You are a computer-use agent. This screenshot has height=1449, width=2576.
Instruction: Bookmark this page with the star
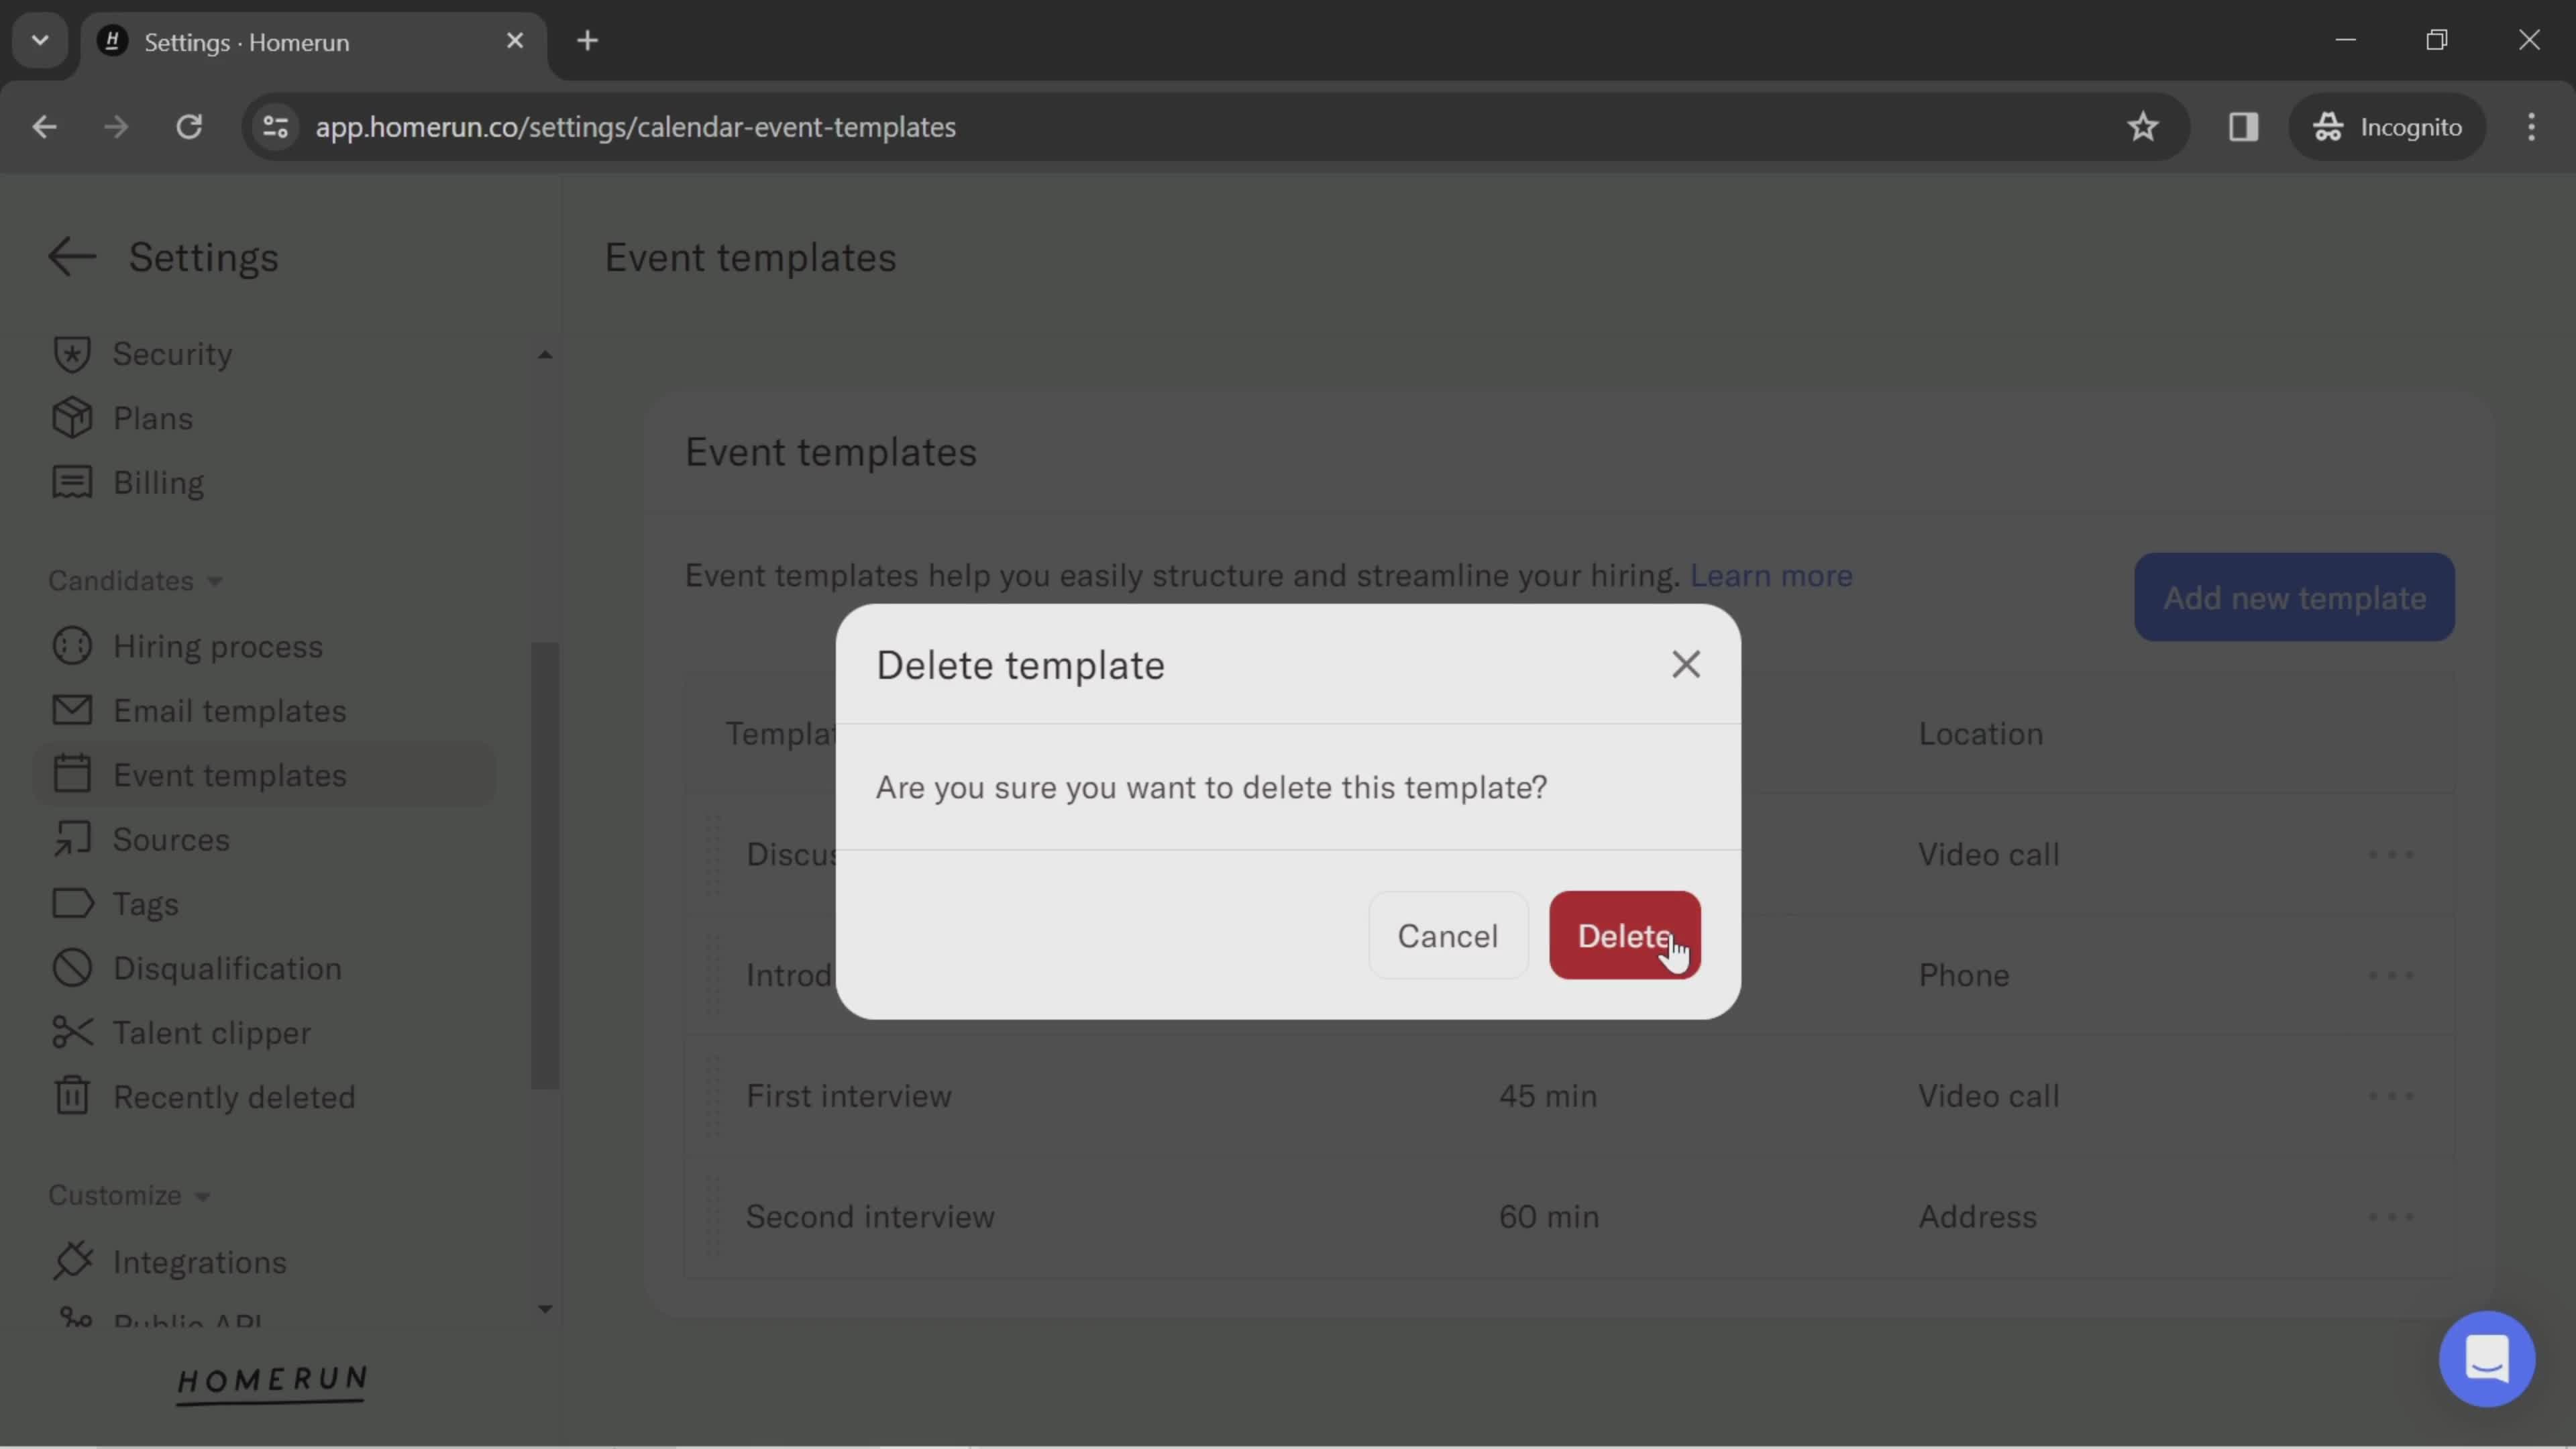click(2142, 127)
